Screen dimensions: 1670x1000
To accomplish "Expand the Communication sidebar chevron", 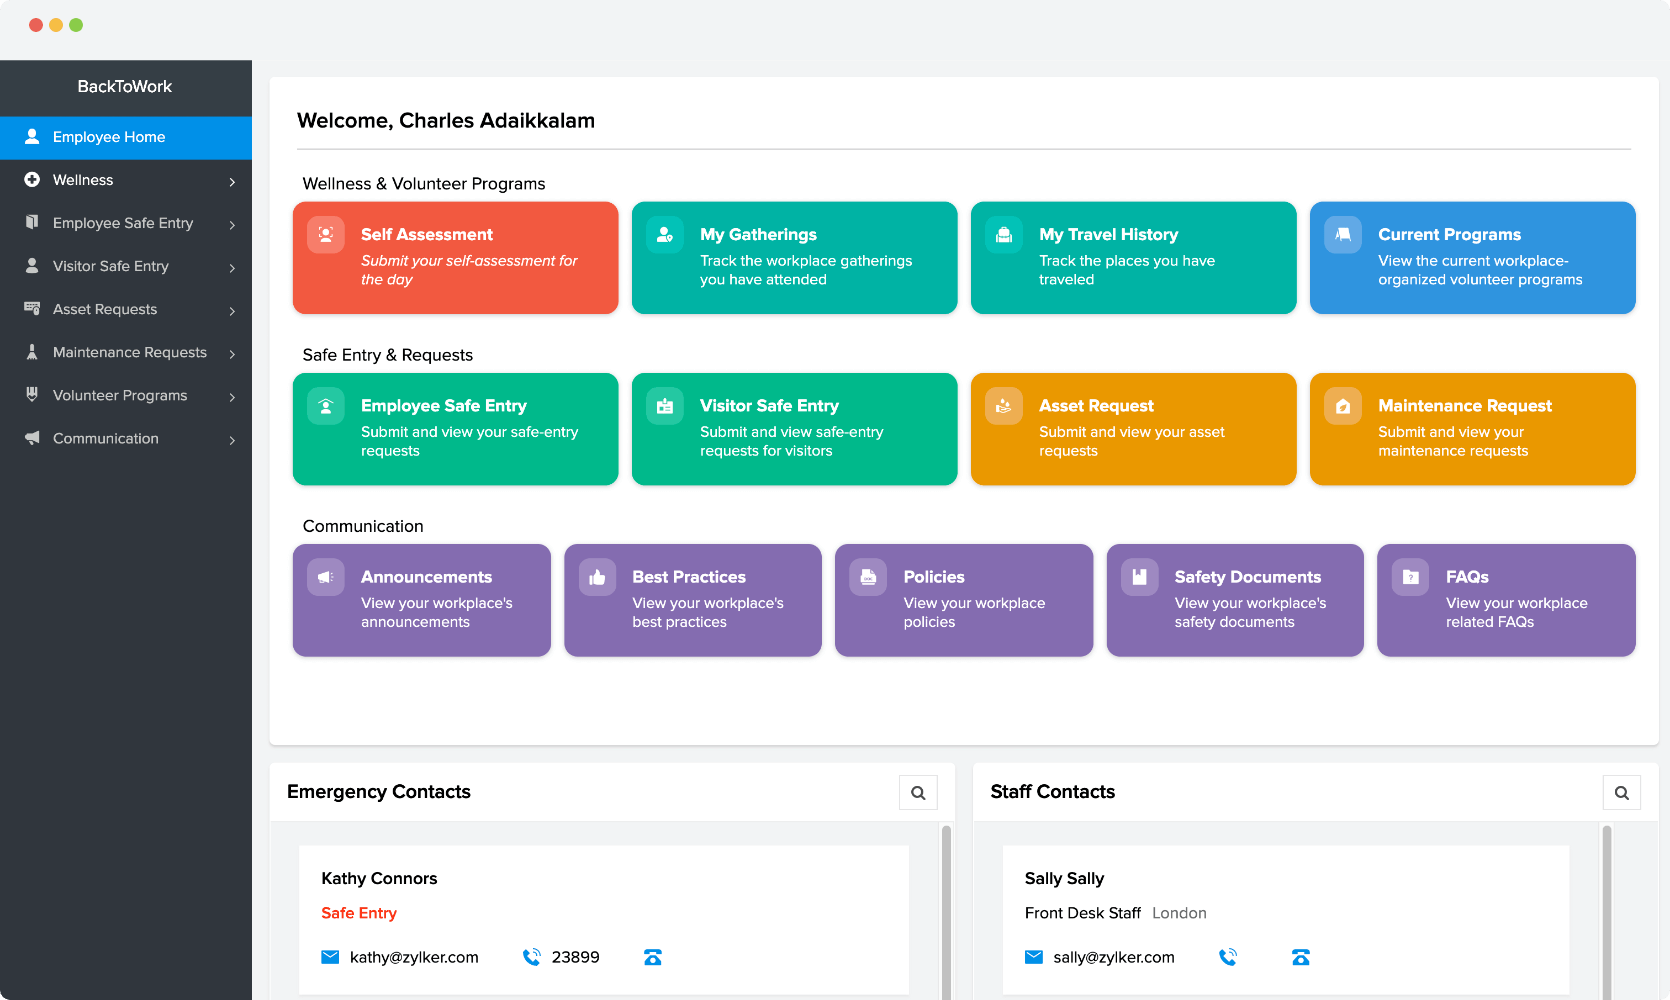I will [x=232, y=440].
